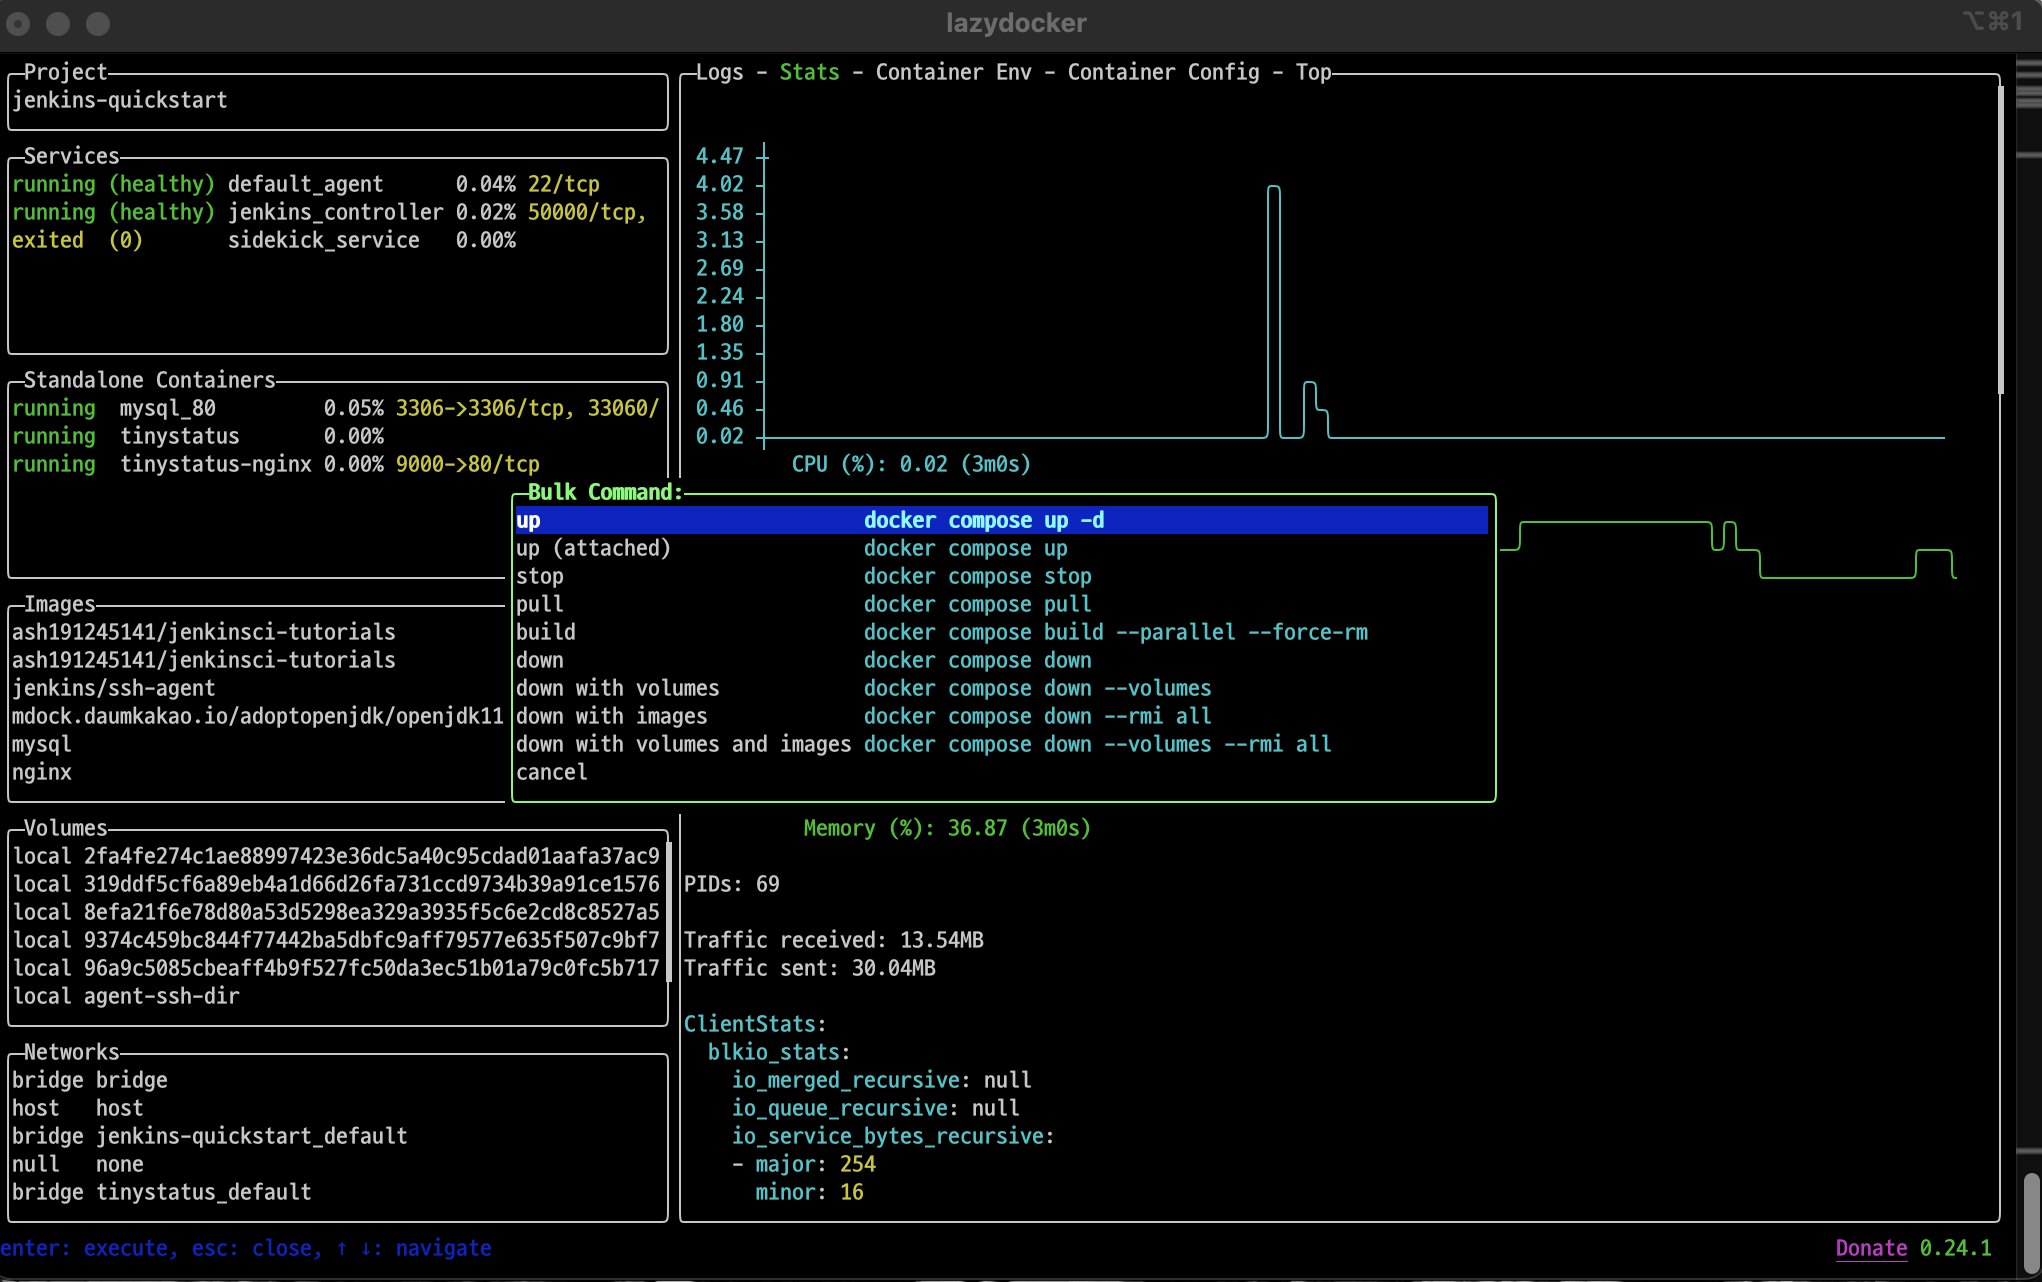
Task: Switch to the Logs tab
Action: click(719, 72)
